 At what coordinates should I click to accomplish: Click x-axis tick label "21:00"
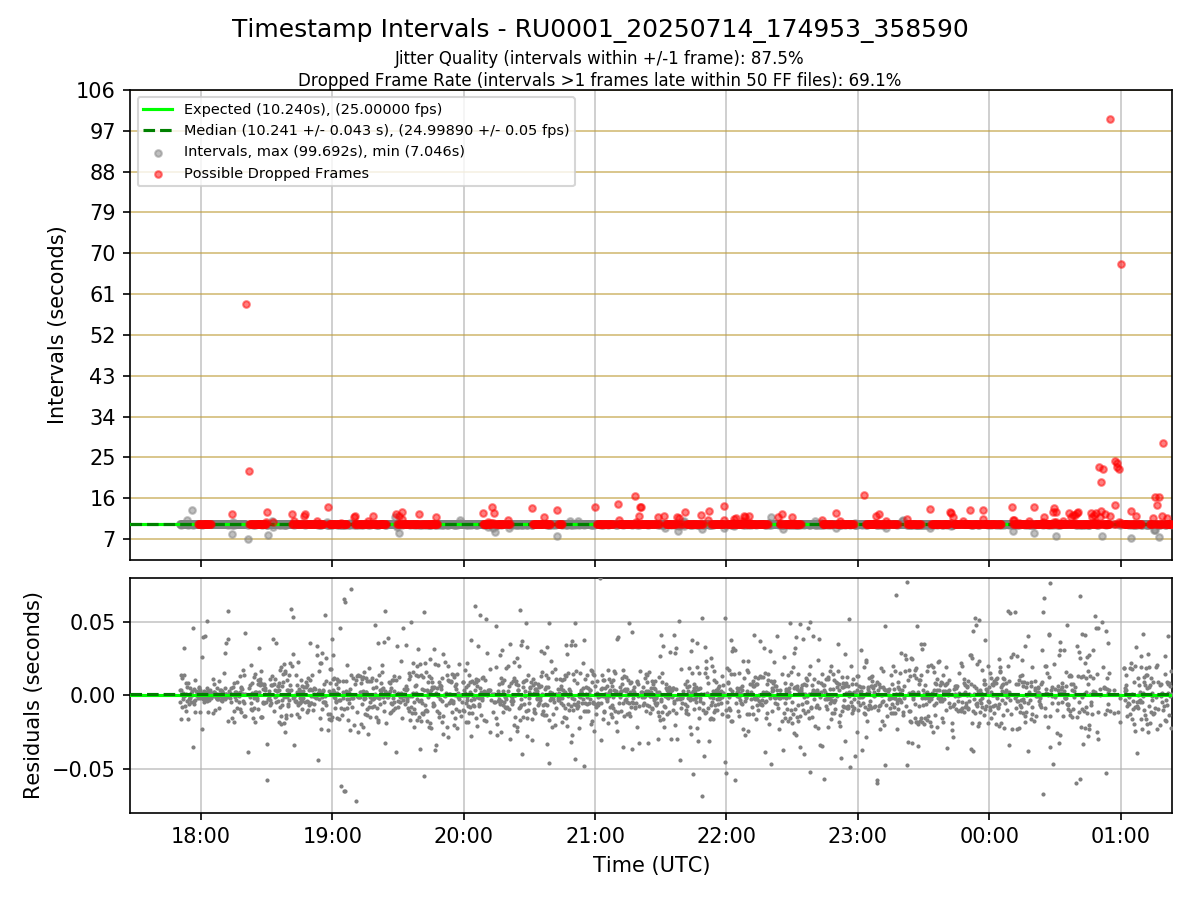click(x=595, y=835)
